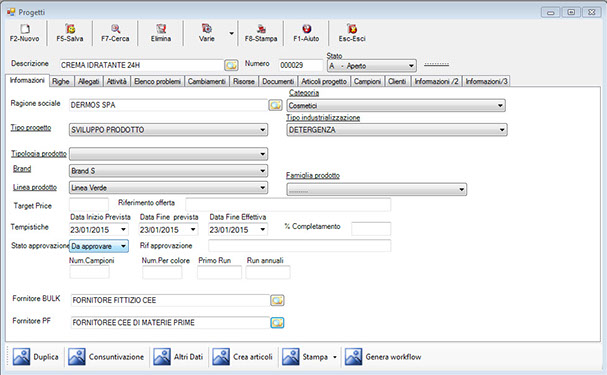
Task: Open search with F7-Cerca icon
Action: pyautogui.click(x=115, y=29)
